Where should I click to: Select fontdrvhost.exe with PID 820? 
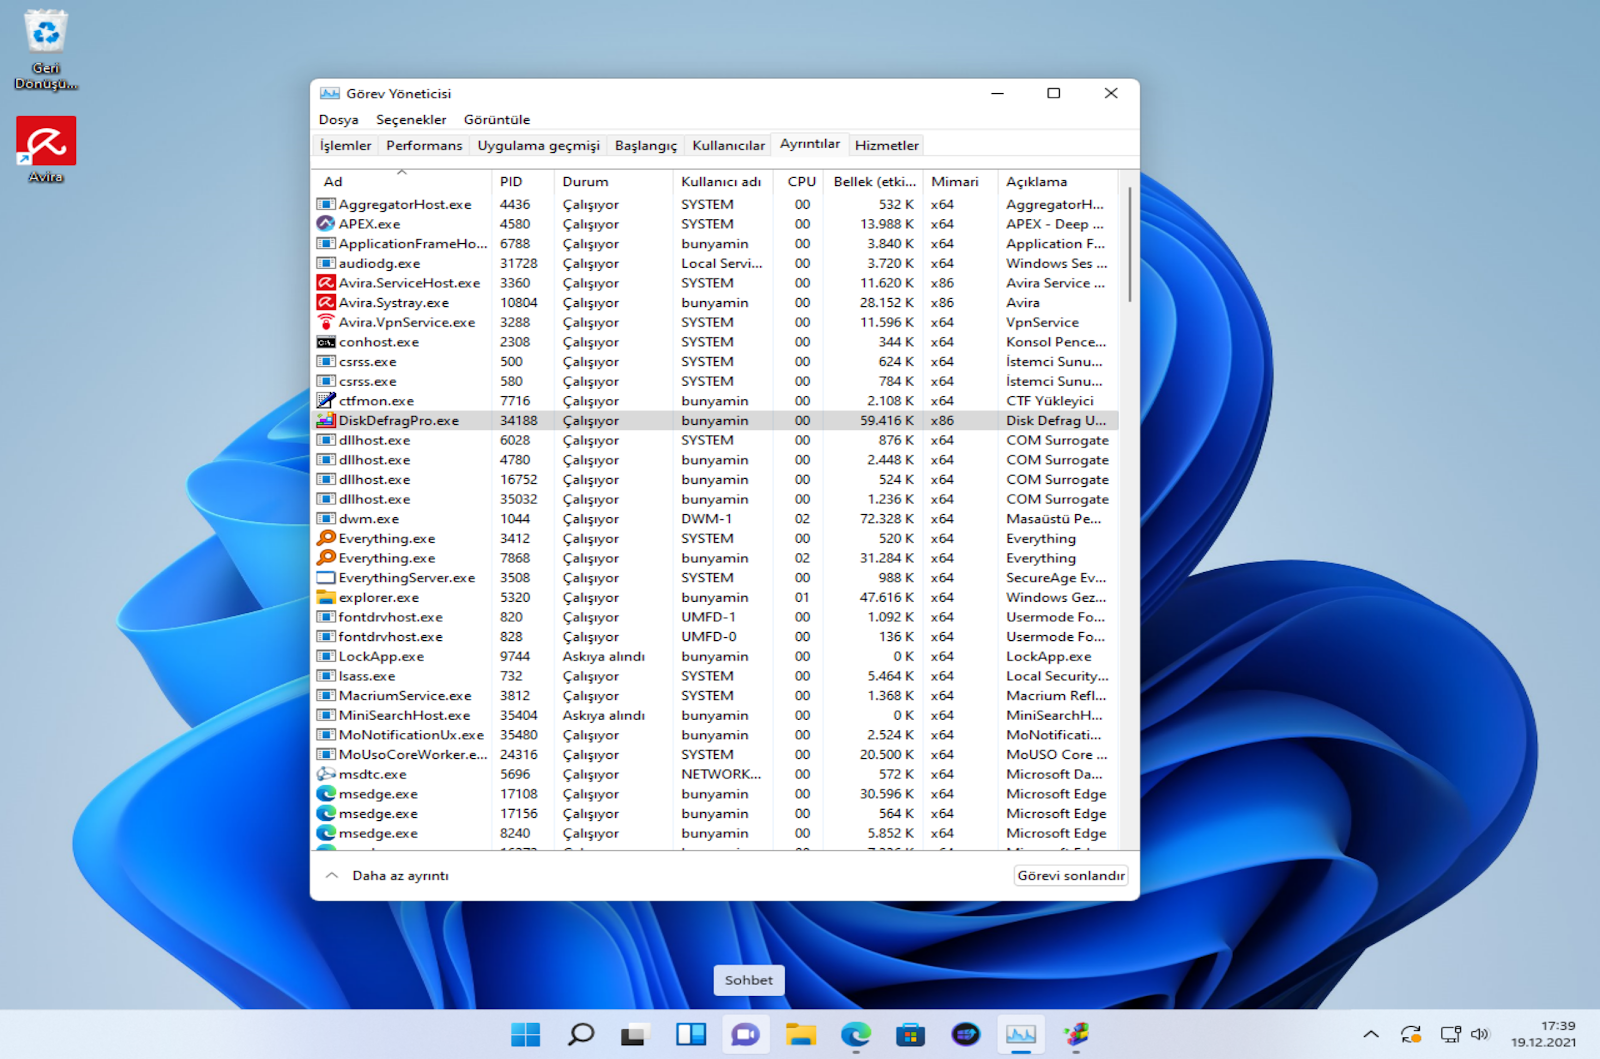[x=716, y=618]
